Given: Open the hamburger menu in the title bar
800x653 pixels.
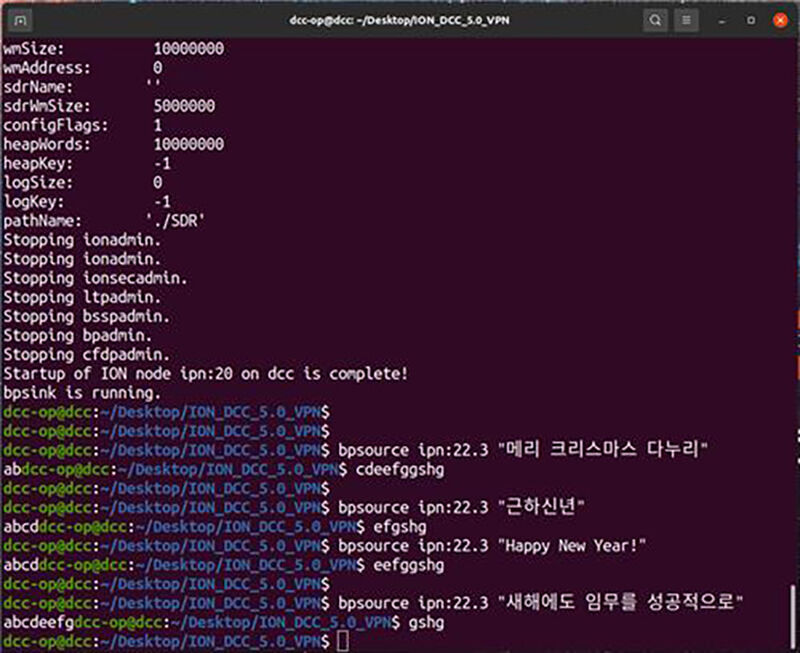Looking at the screenshot, I should pyautogui.click(x=686, y=20).
